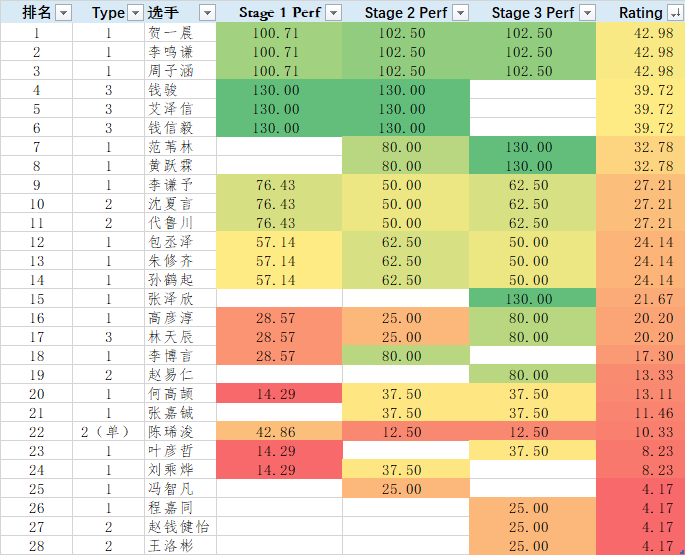Select the Rating header cell
This screenshot has width=685, height=555.
click(634, 12)
